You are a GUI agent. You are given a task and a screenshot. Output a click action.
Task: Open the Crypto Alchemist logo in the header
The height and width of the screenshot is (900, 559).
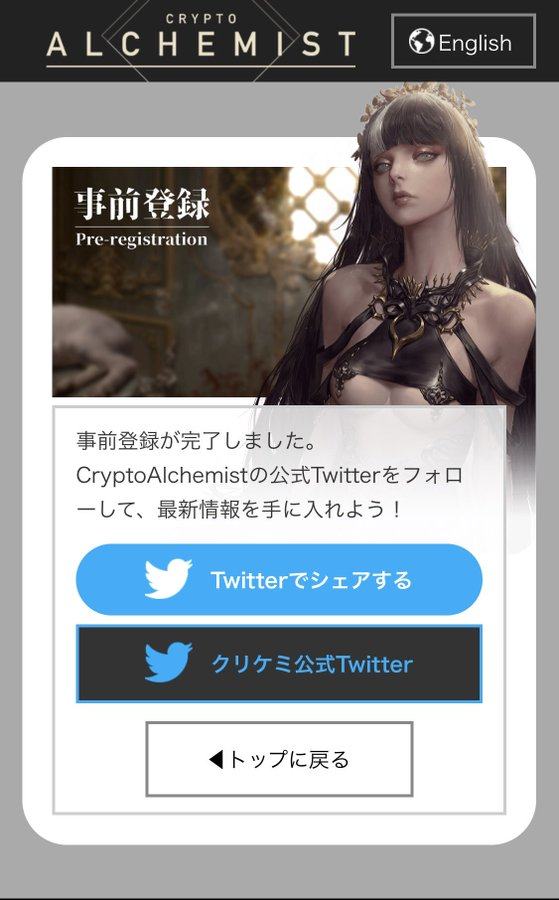[201, 40]
